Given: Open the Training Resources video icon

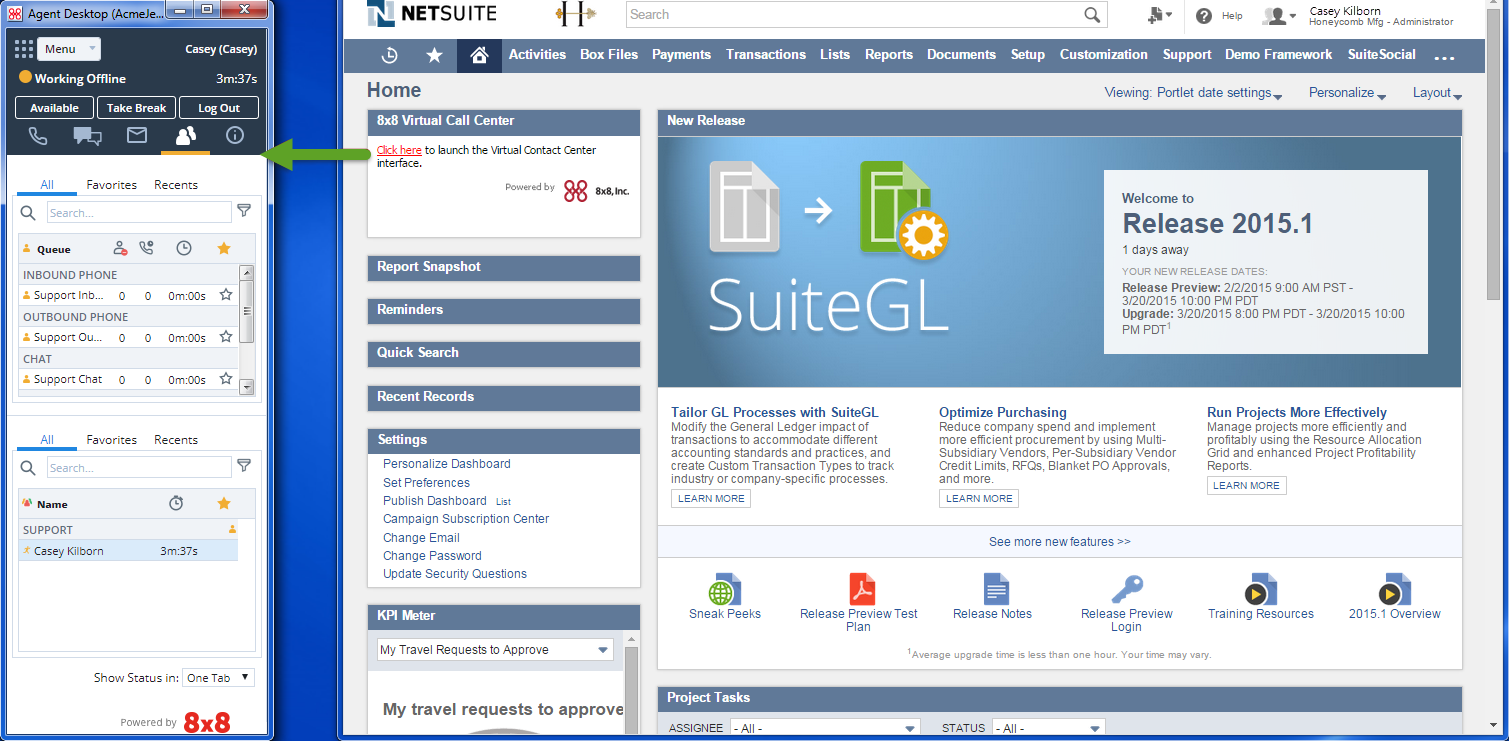Looking at the screenshot, I should [1260, 589].
